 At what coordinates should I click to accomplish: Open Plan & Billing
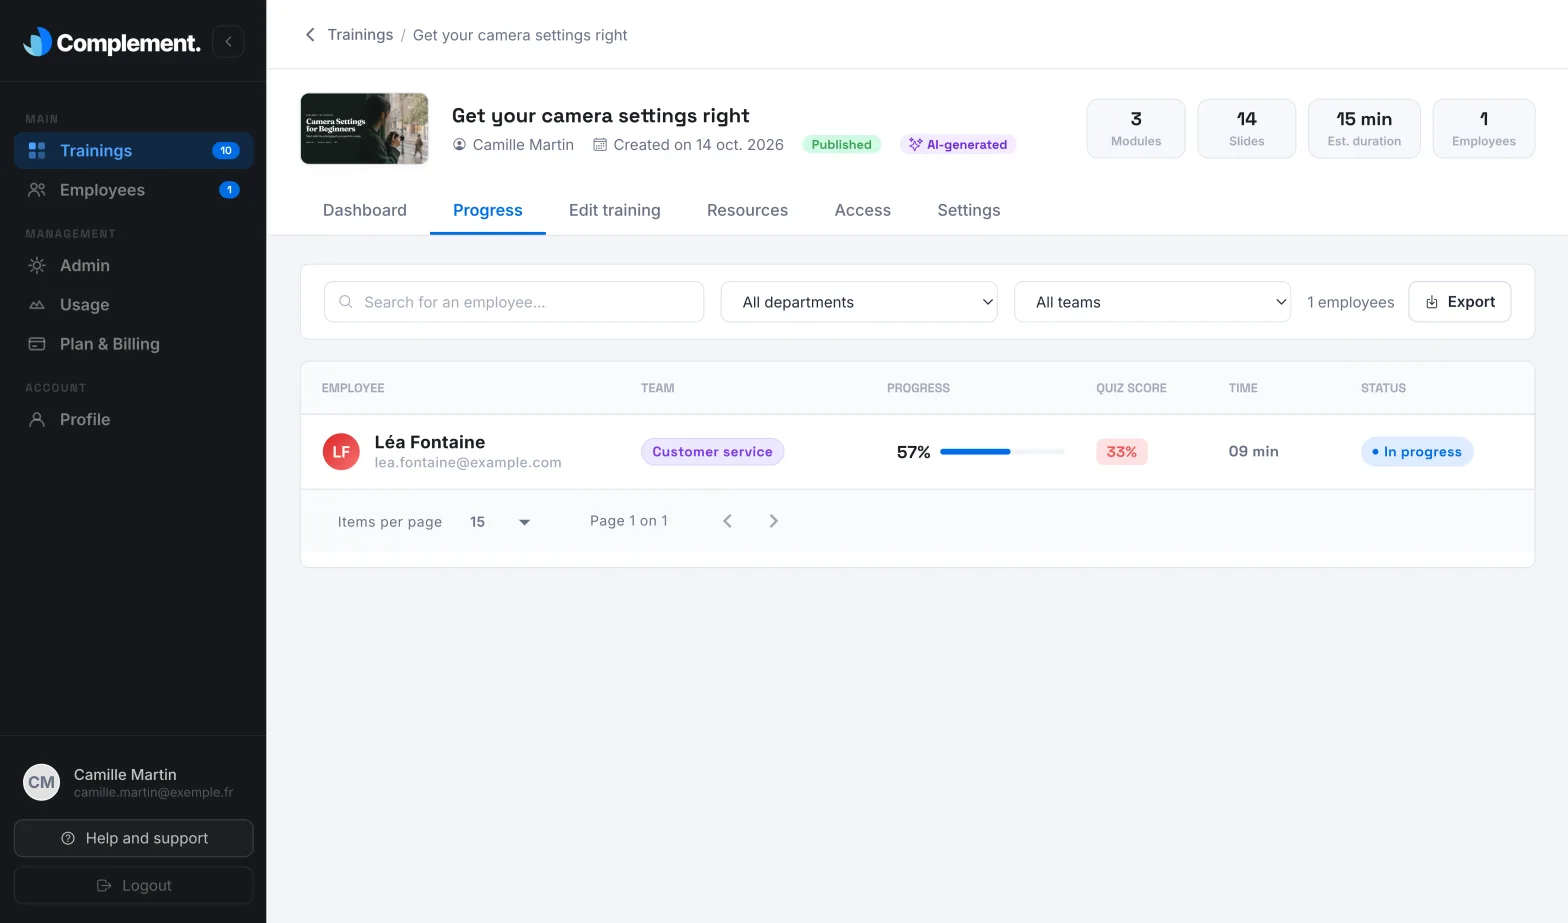click(x=133, y=344)
